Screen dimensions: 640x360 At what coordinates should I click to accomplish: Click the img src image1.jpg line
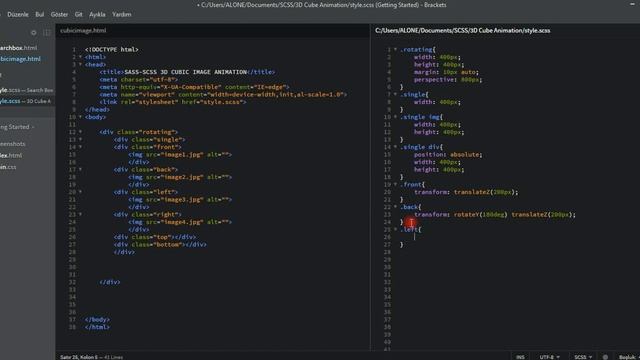[x=180, y=154]
